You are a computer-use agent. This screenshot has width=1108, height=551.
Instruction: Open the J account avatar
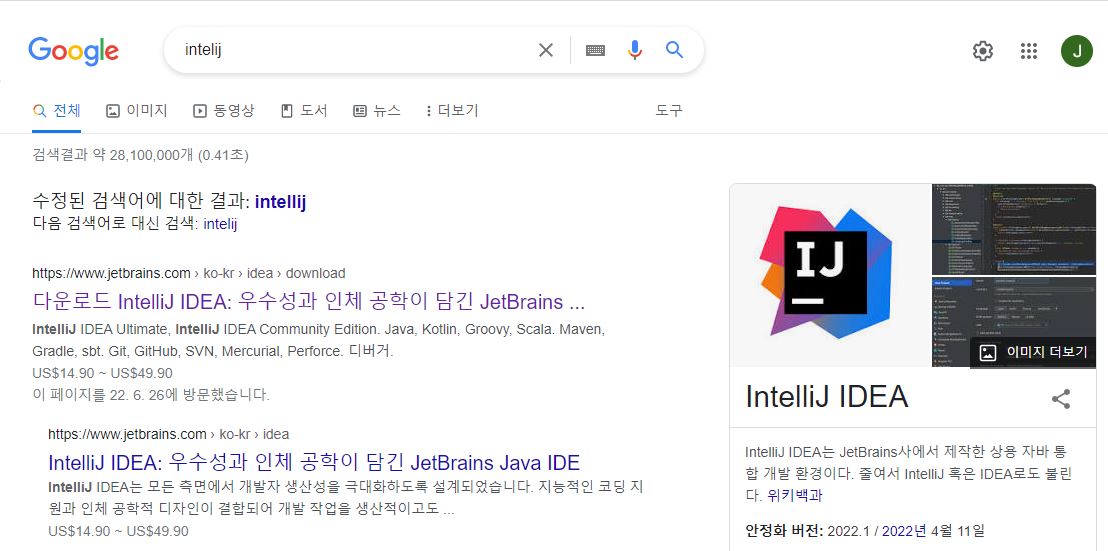1076,51
